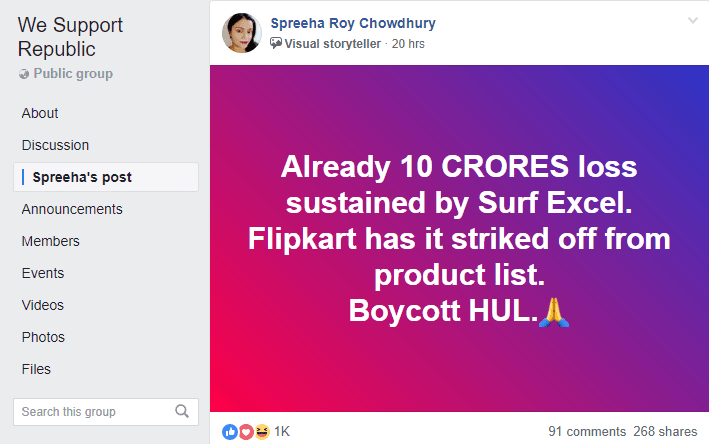Click the Visual storyteller badge icon
This screenshot has height=444, width=709.
coord(276,44)
